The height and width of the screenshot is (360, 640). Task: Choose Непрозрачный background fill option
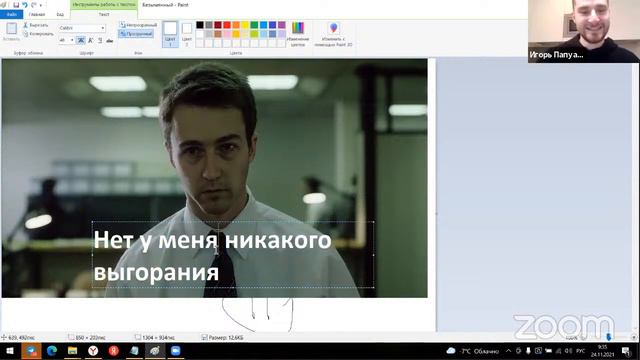coord(138,25)
